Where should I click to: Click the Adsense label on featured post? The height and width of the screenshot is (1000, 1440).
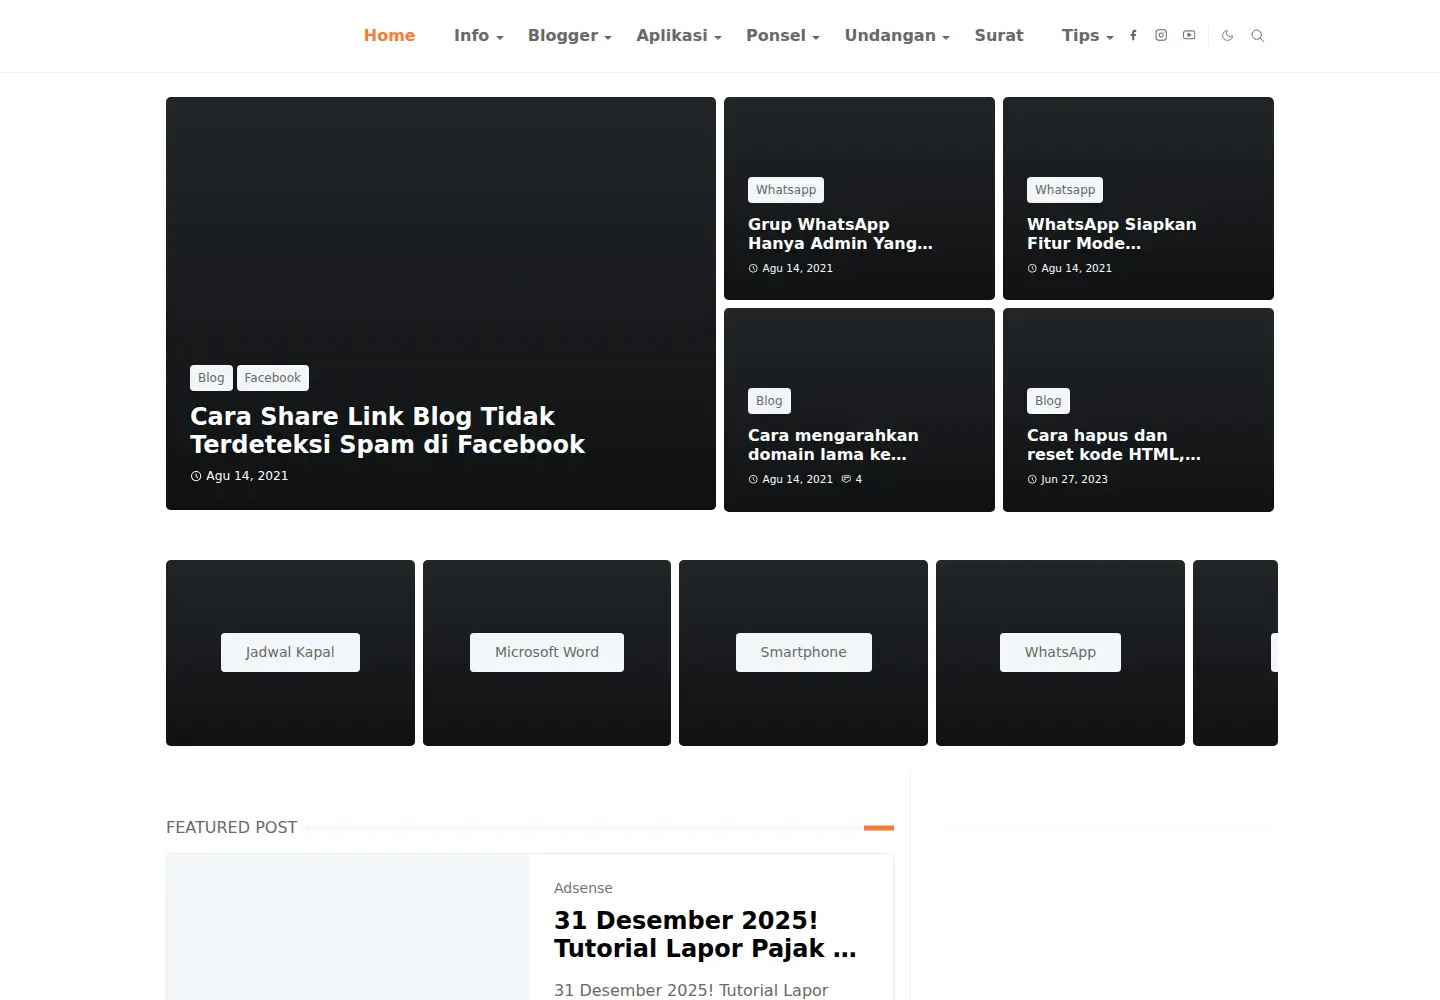point(583,888)
